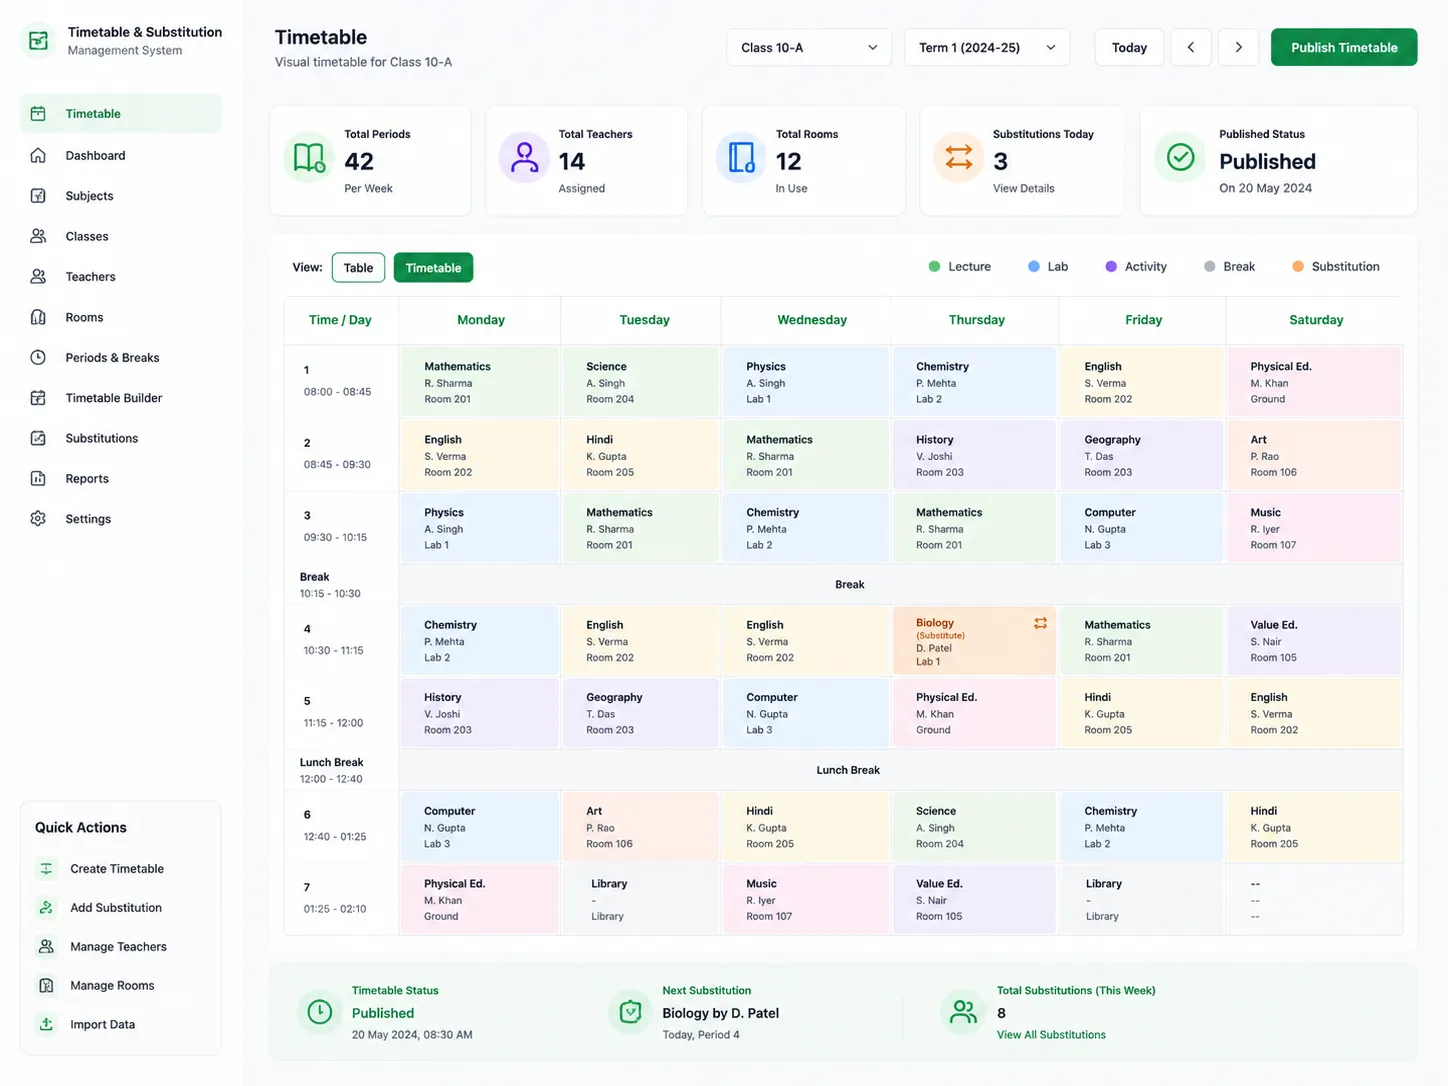Screen dimensions: 1448x1086
Task: Select Thursday Biology substitute cell
Action: click(x=974, y=641)
